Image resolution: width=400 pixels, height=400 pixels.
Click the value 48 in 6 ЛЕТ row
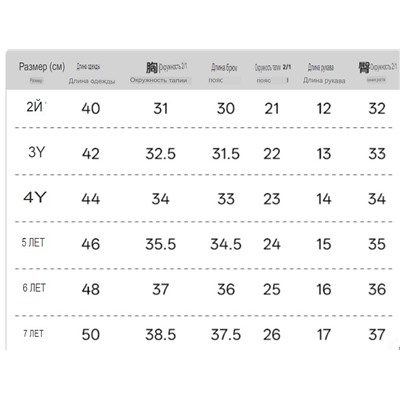[91, 289]
